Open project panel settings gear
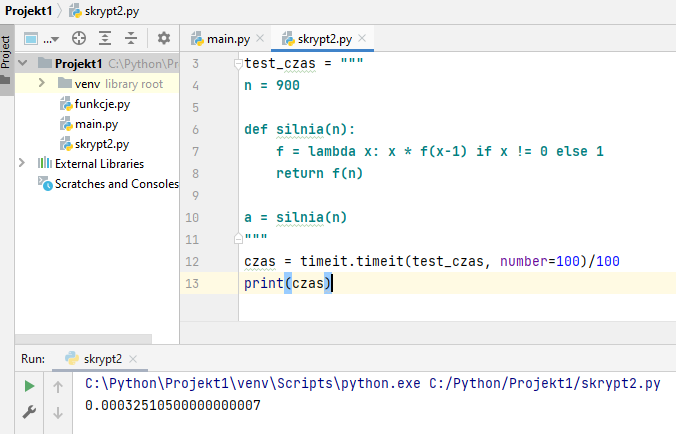This screenshot has width=676, height=434. click(x=164, y=39)
